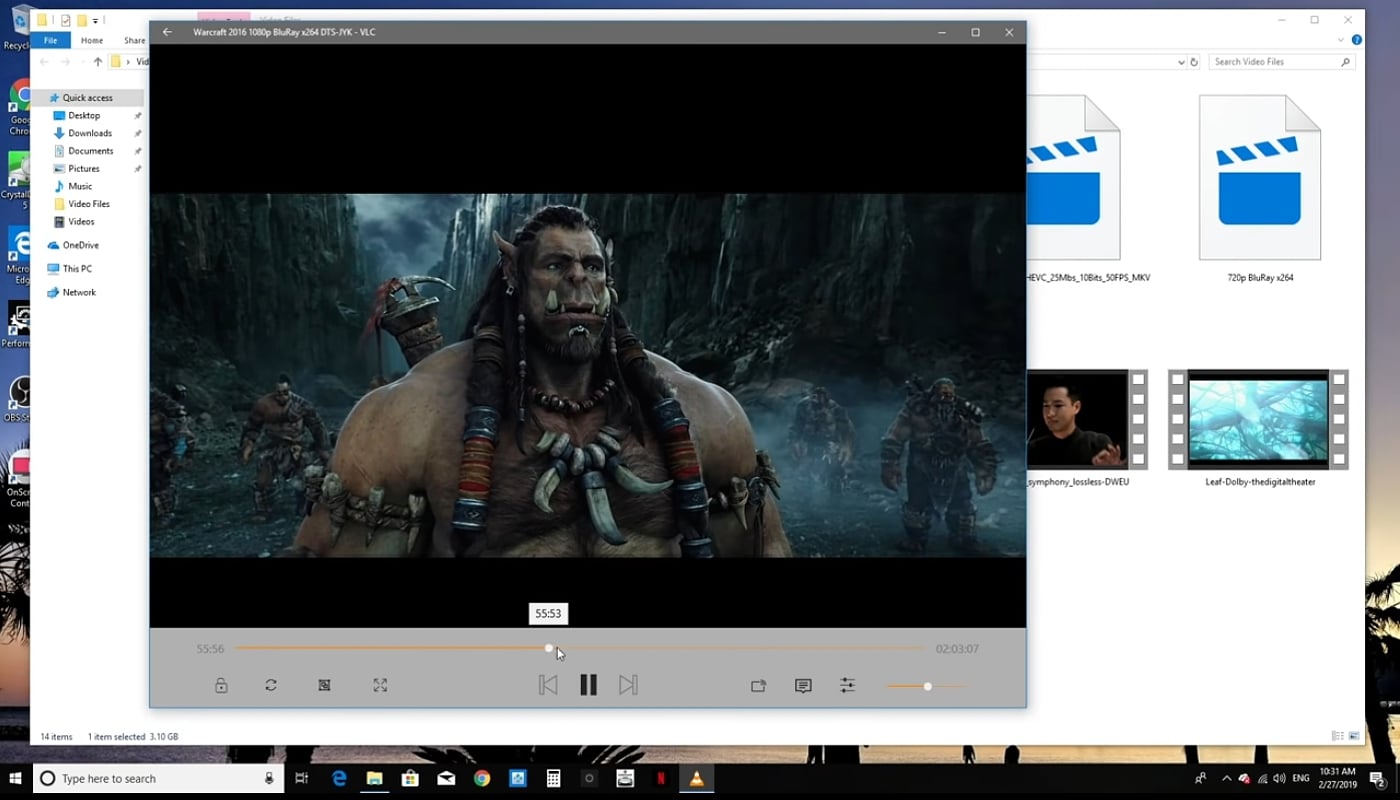Click the back arrow in VLC's title bar
The height and width of the screenshot is (800, 1400).
168,32
